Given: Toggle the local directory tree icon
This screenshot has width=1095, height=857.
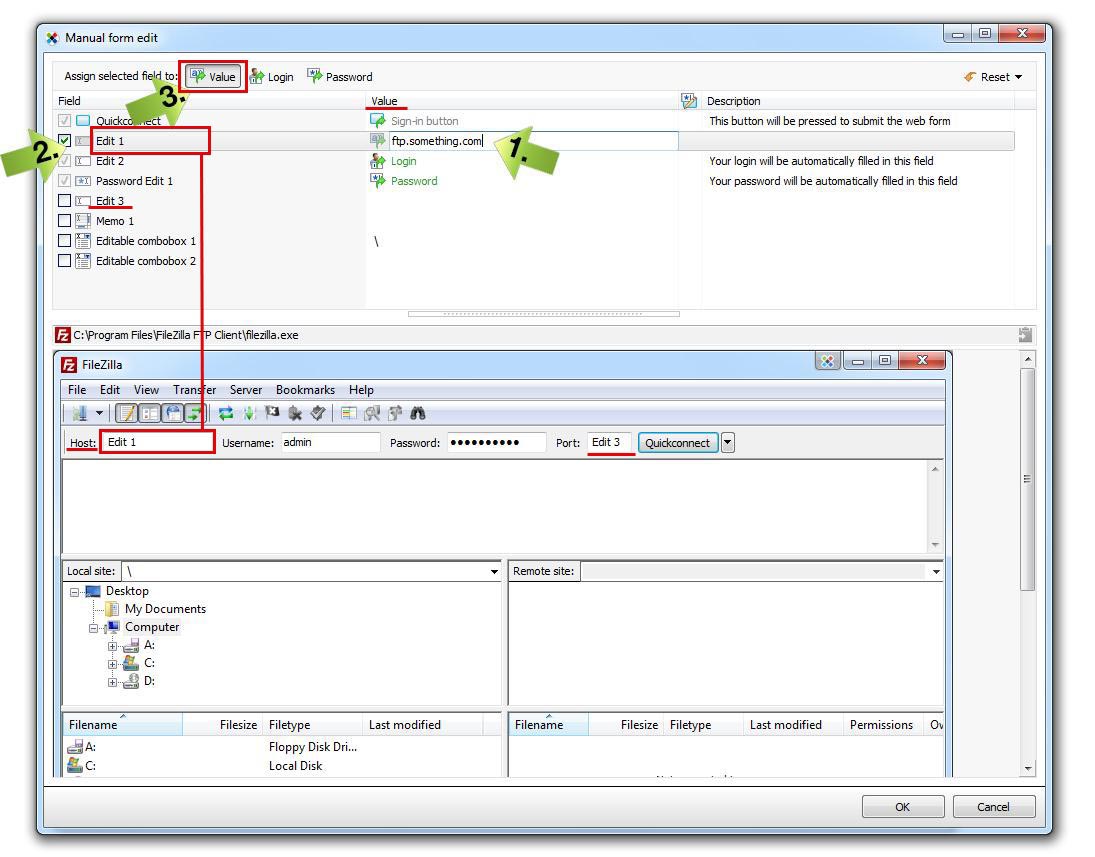Looking at the screenshot, I should point(149,413).
